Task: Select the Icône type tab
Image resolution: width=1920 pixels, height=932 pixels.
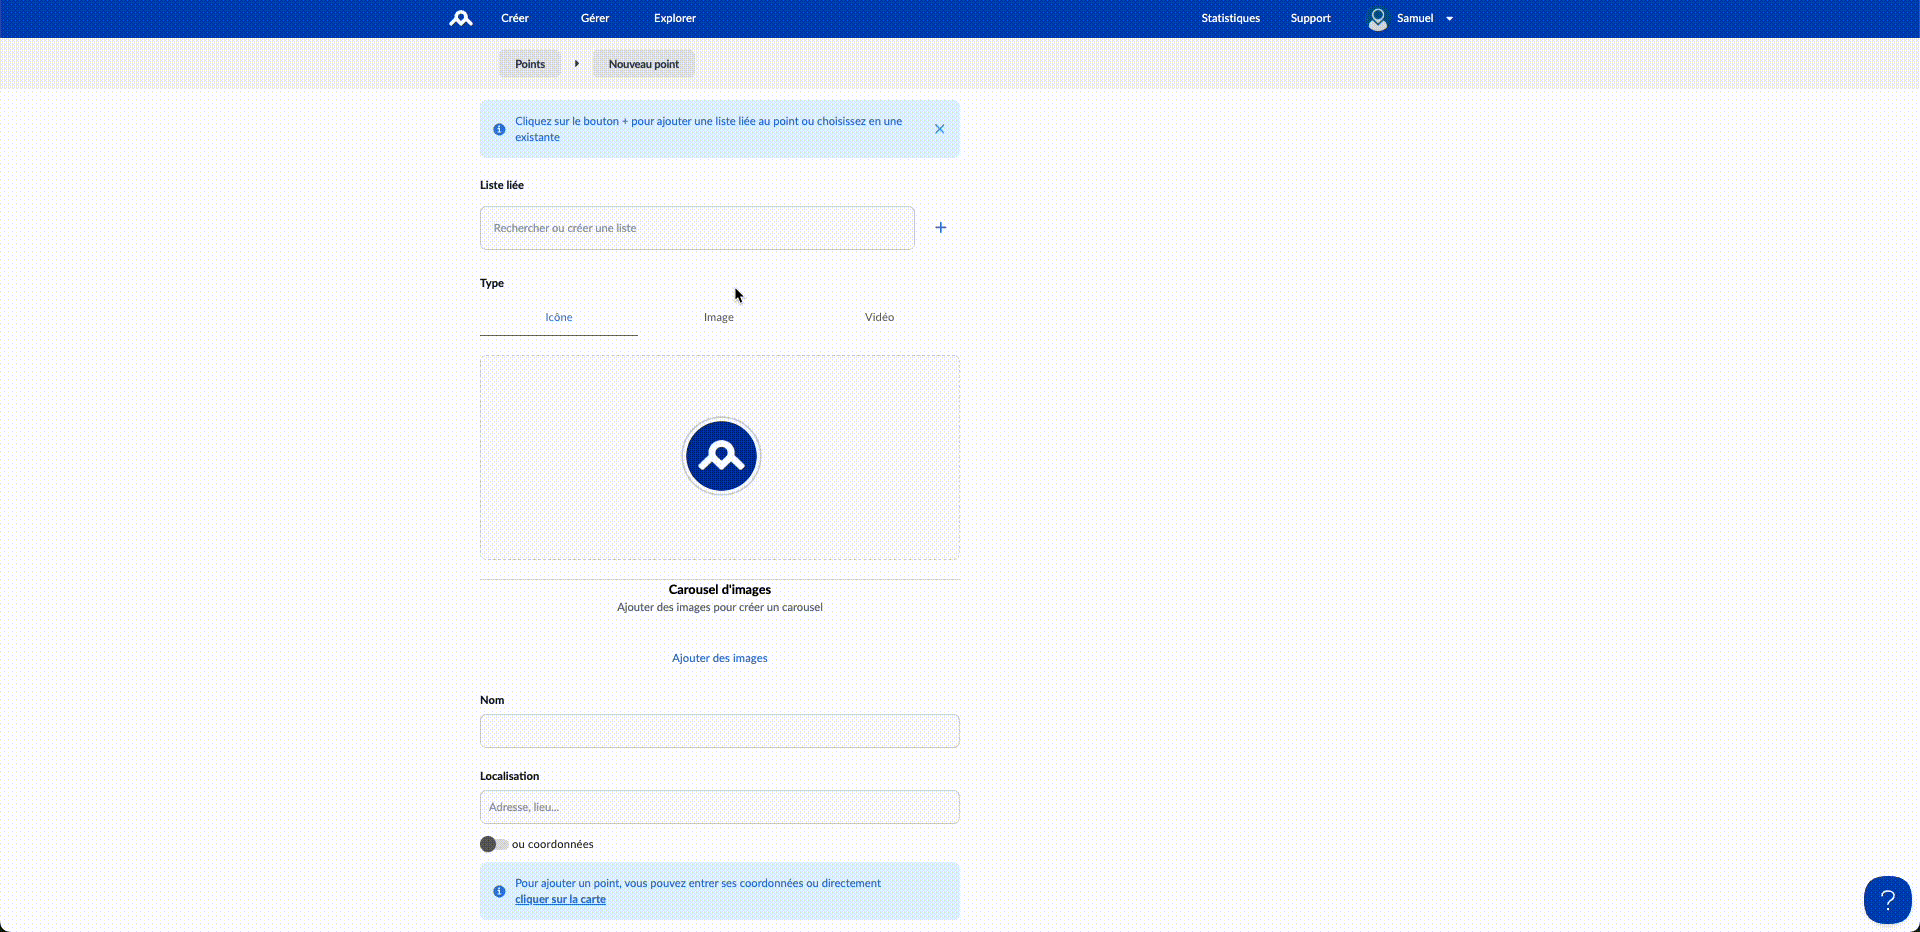Action: (559, 317)
